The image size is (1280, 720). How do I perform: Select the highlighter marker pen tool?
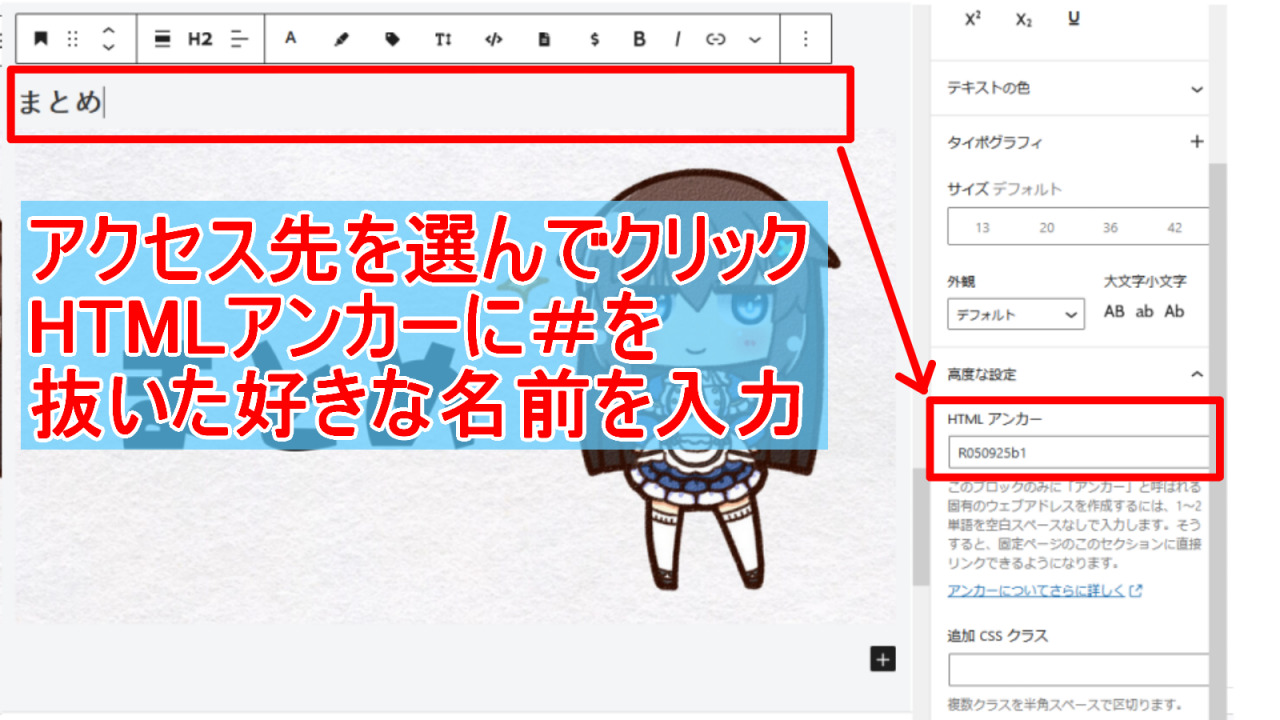pyautogui.click(x=341, y=39)
